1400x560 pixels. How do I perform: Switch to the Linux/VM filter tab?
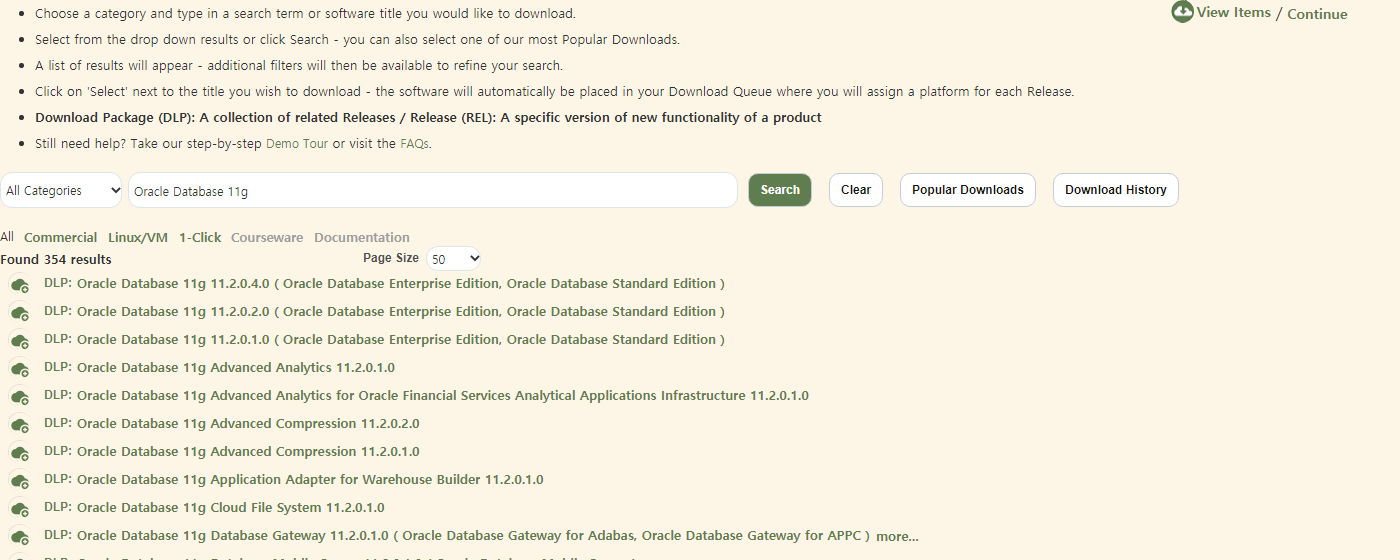[138, 237]
